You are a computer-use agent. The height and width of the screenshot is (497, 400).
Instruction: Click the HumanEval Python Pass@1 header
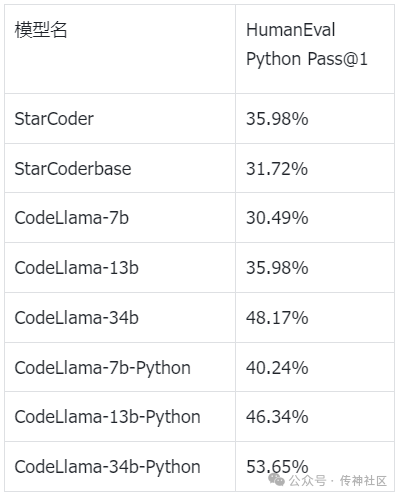point(307,44)
